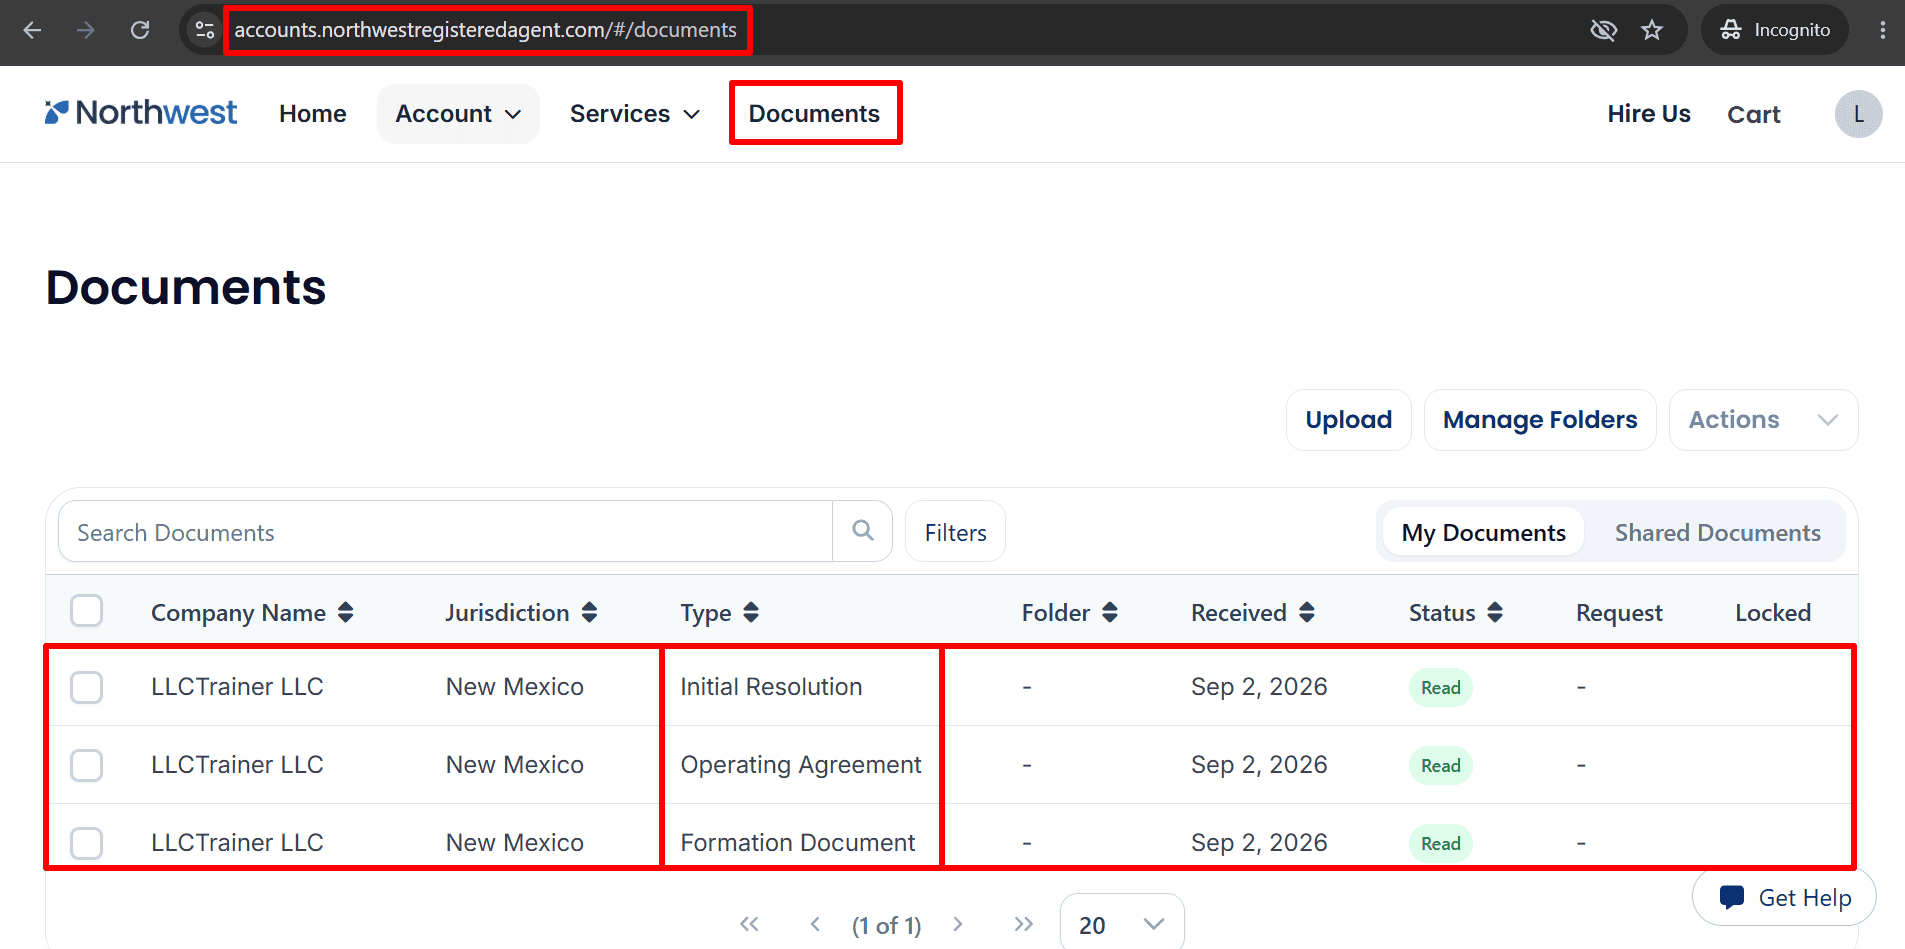The width and height of the screenshot is (1905, 949).
Task: Expand the Account dropdown menu
Action: click(x=458, y=114)
